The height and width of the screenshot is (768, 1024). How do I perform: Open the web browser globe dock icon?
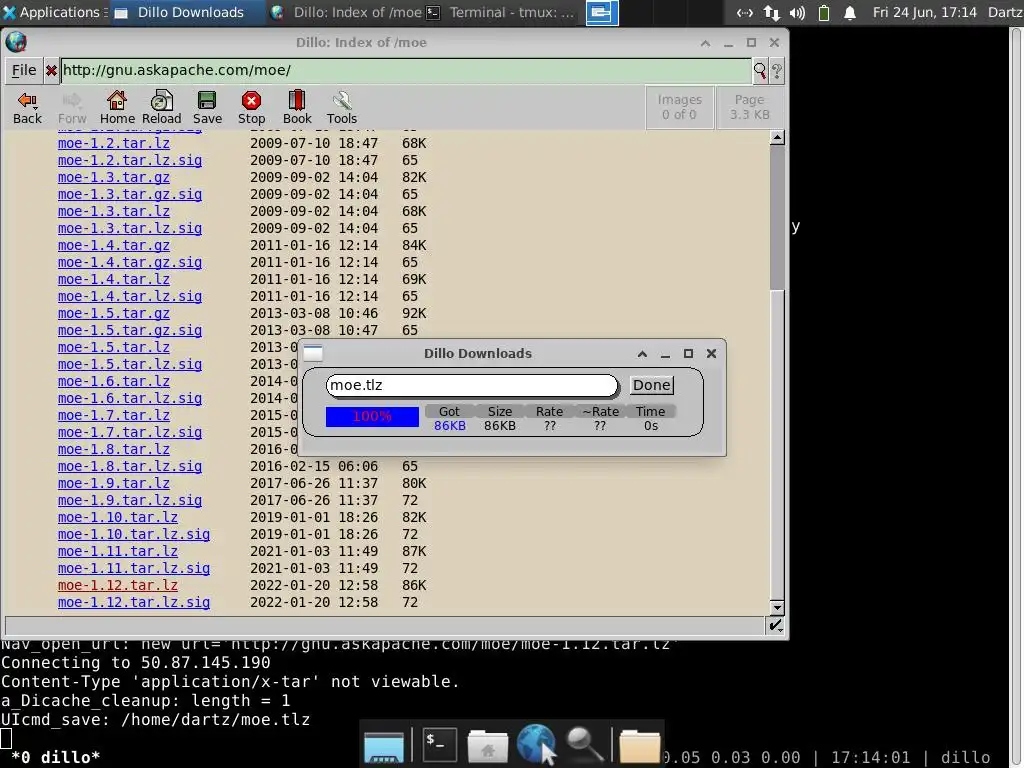pos(536,744)
